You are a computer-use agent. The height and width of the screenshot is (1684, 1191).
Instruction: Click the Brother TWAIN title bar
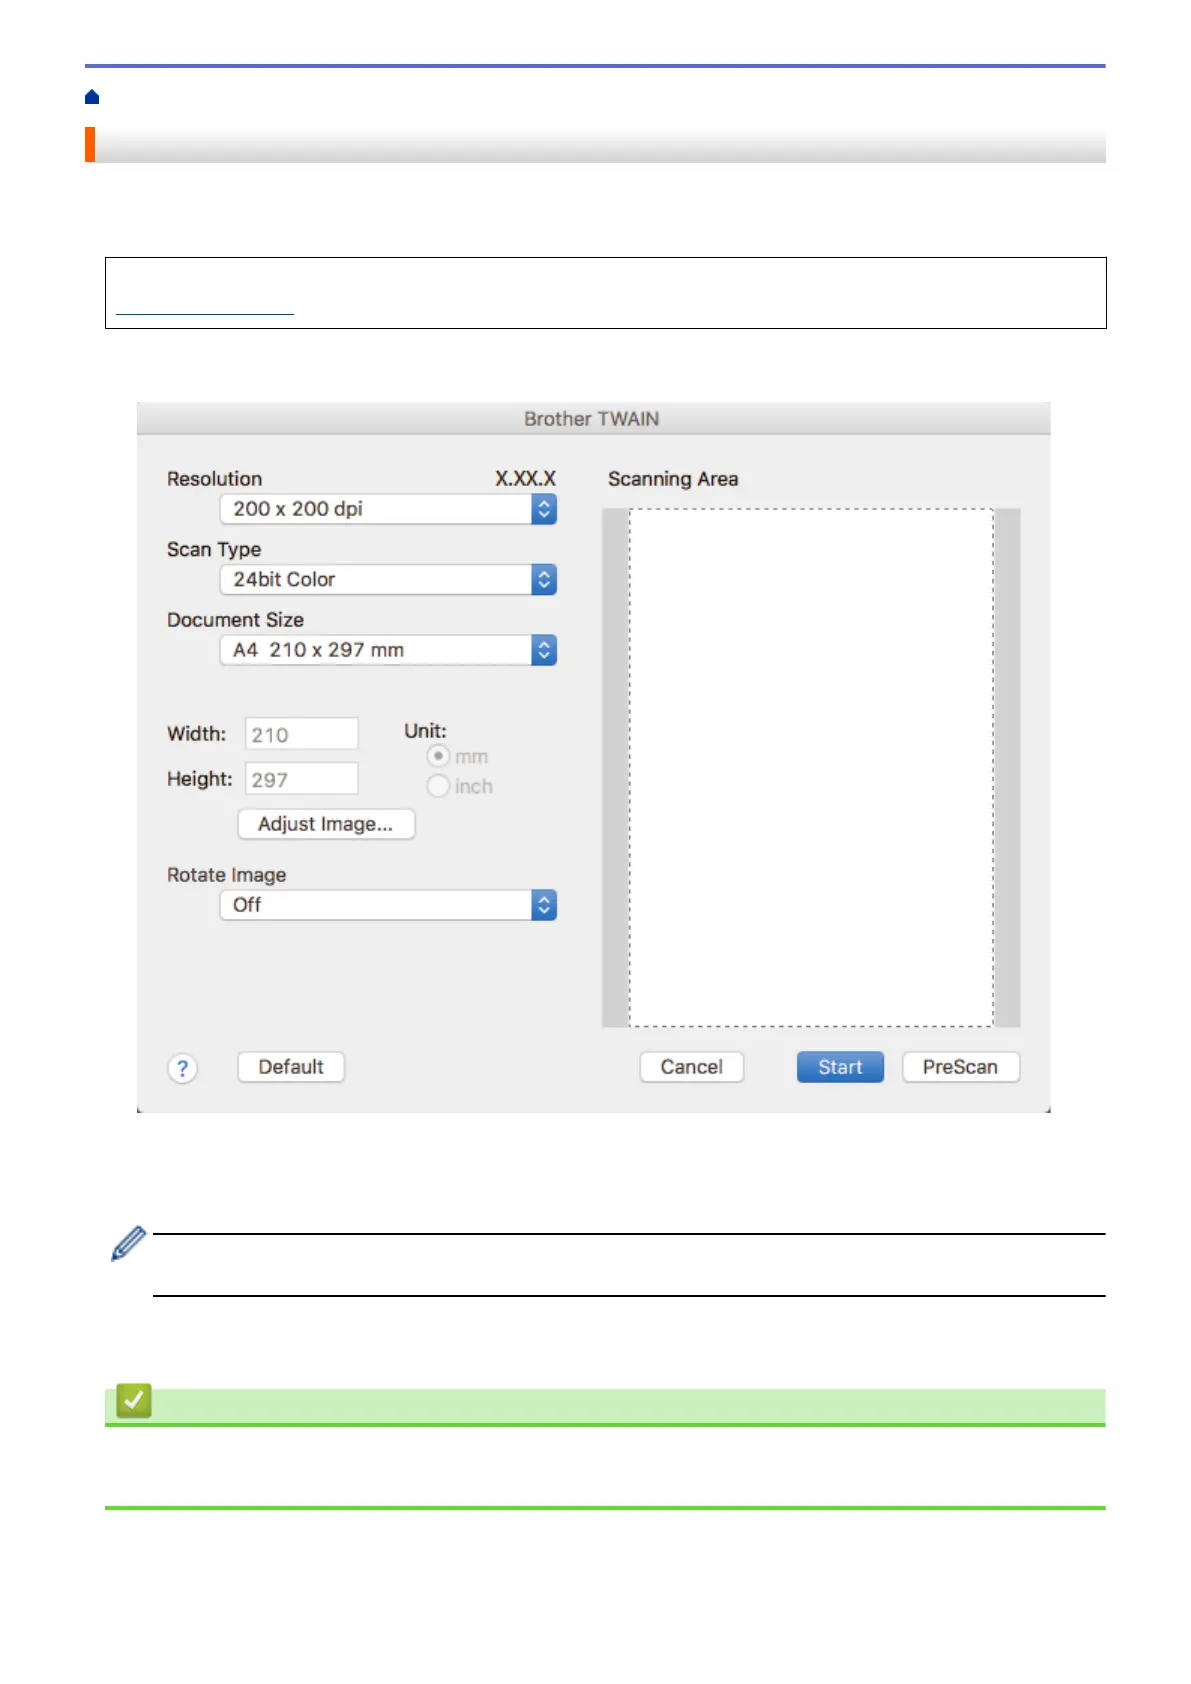click(x=593, y=419)
